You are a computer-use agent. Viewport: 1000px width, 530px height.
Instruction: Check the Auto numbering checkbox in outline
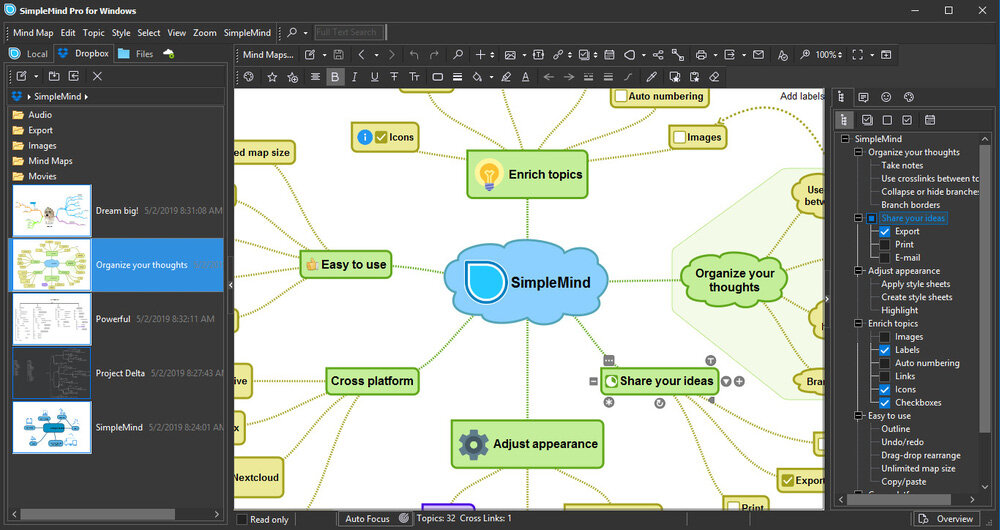click(x=885, y=363)
